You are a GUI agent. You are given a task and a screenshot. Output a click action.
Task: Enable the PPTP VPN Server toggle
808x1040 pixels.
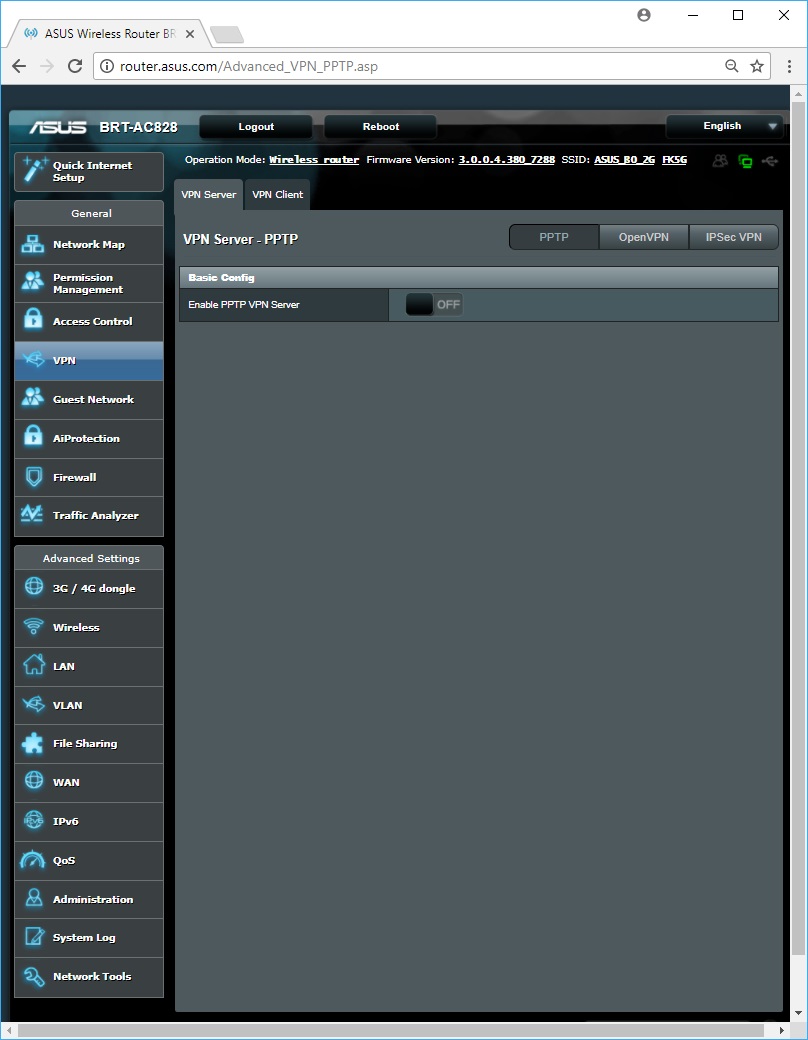tap(434, 305)
